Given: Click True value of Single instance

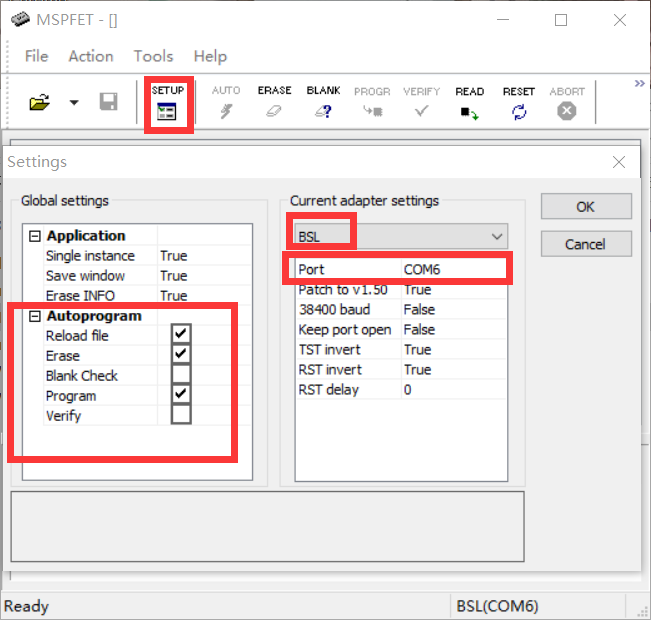Looking at the screenshot, I should (x=174, y=256).
